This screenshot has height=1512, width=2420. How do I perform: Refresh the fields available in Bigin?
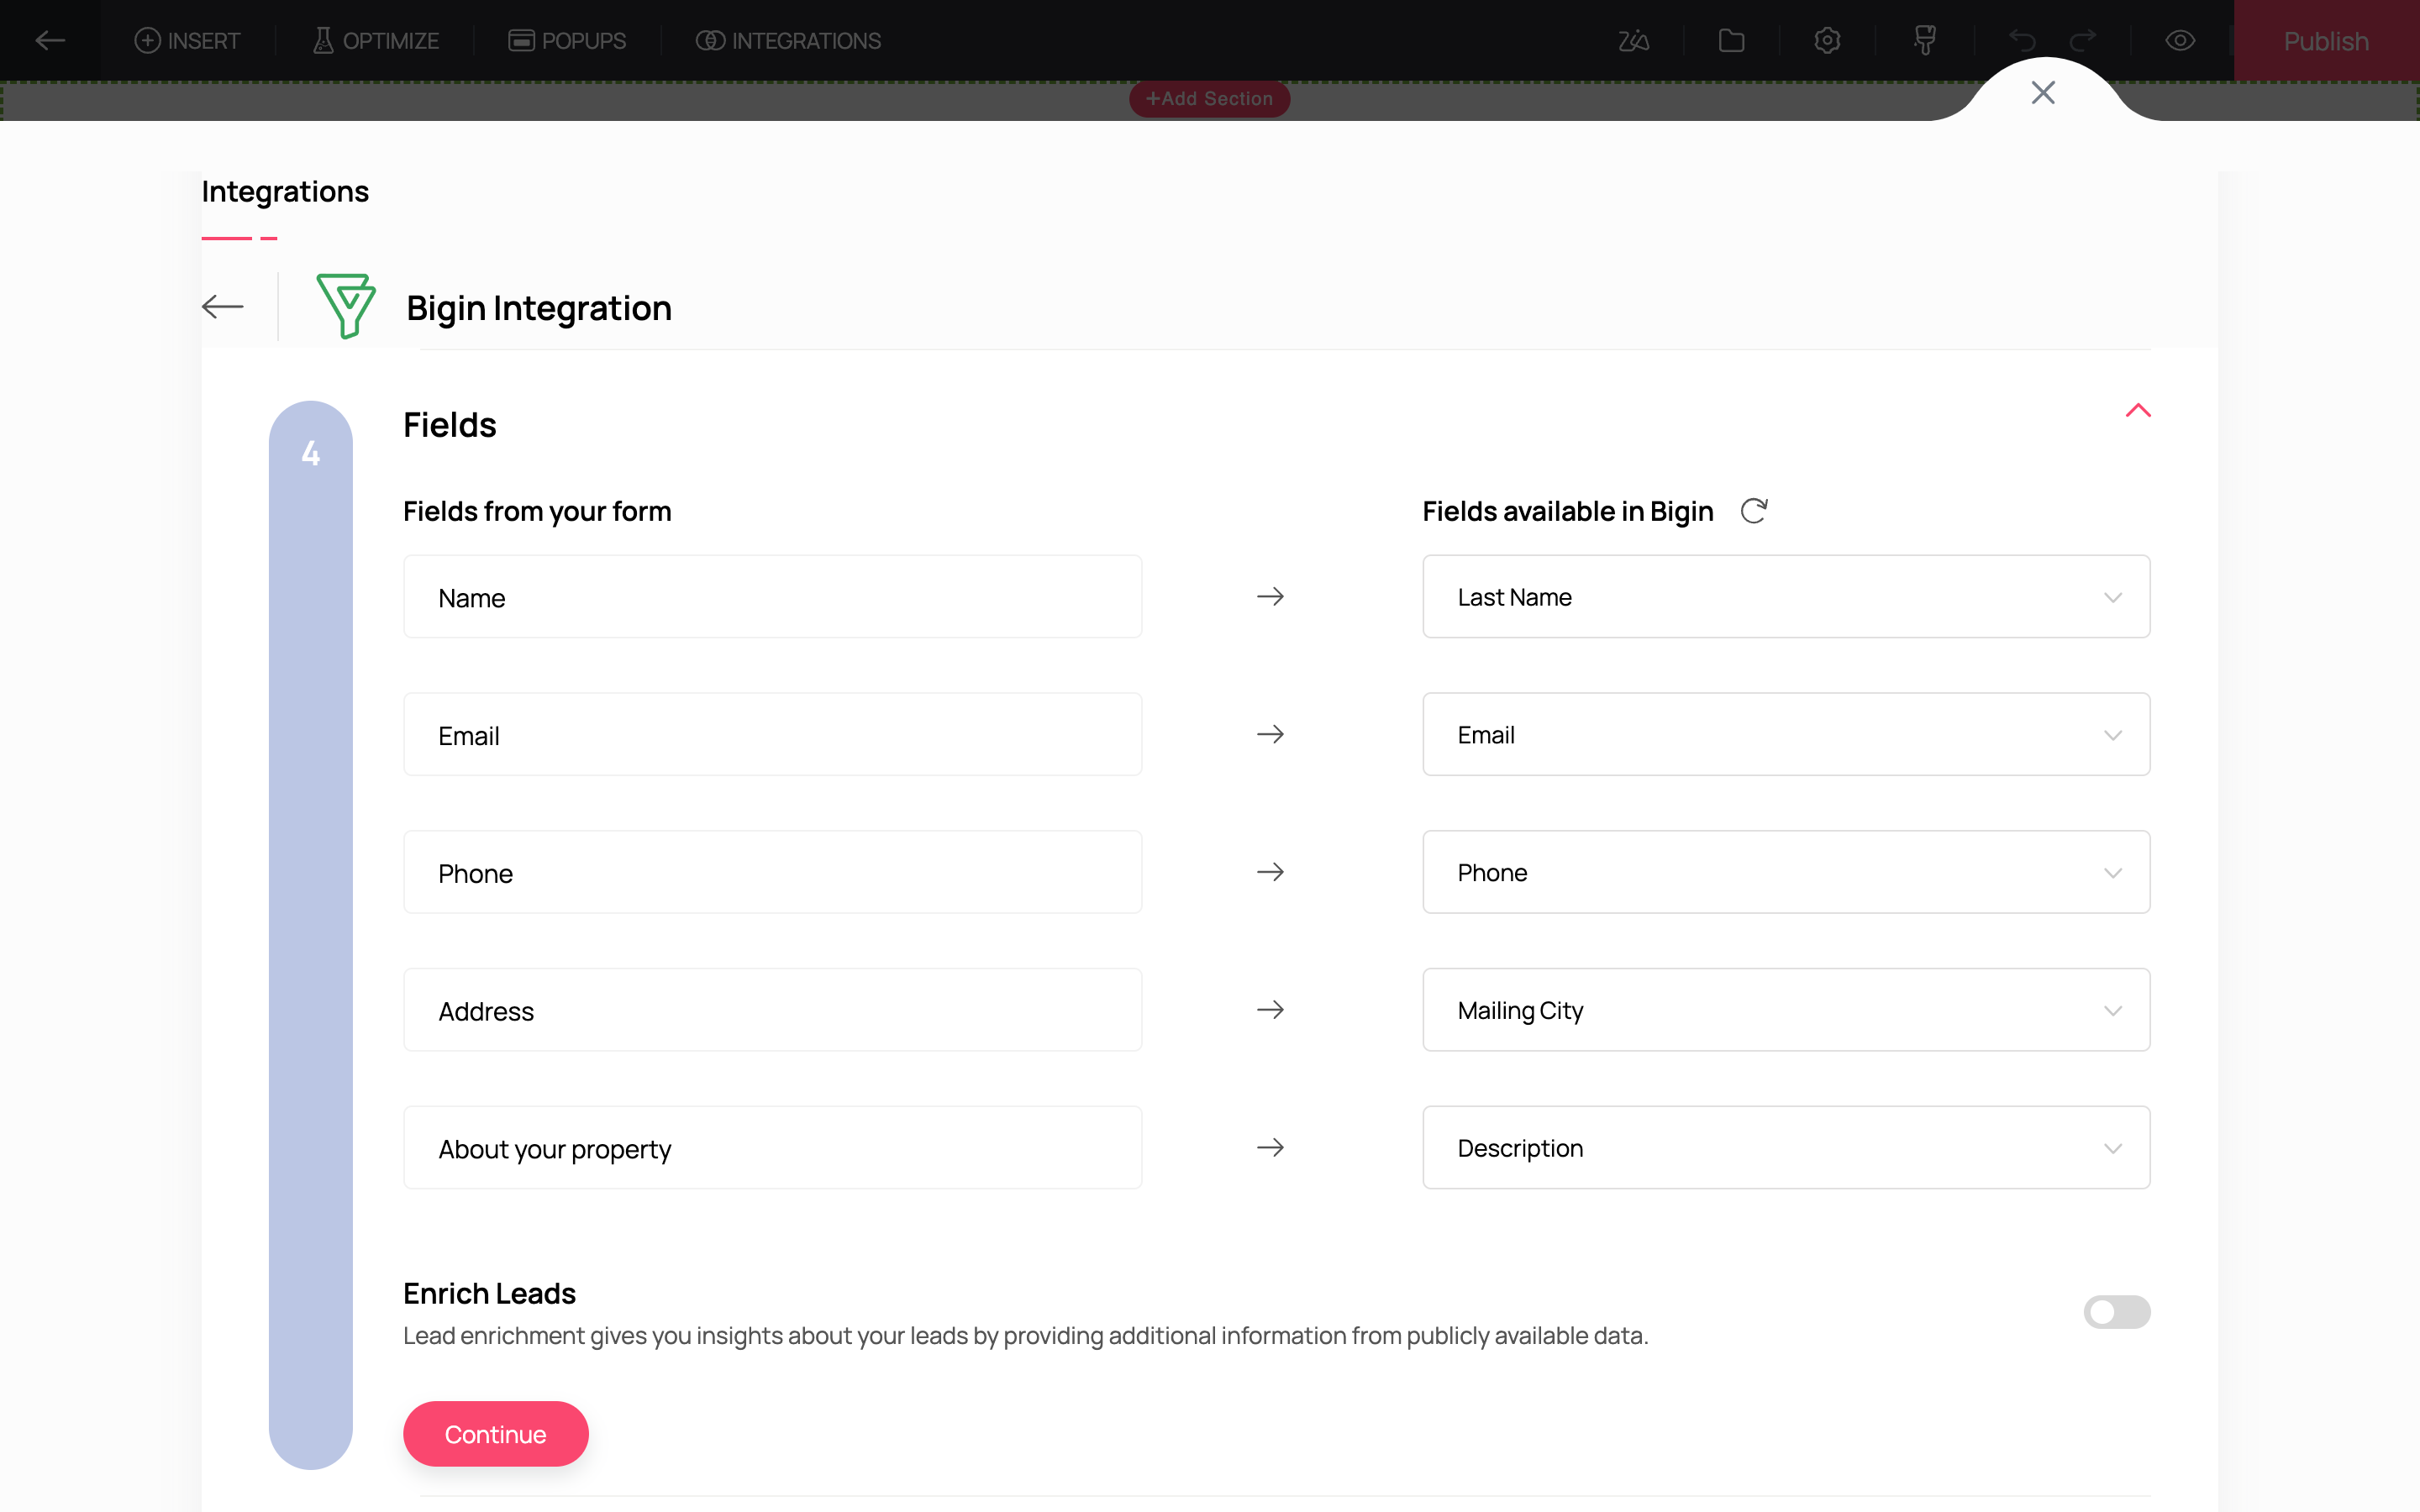[1754, 511]
